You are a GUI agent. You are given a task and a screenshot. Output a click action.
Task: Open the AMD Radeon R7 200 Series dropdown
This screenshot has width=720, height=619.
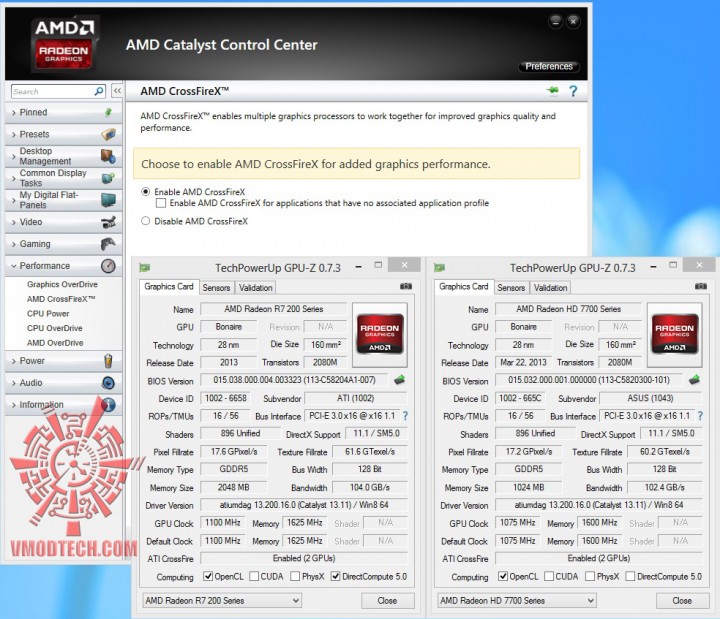(x=222, y=601)
